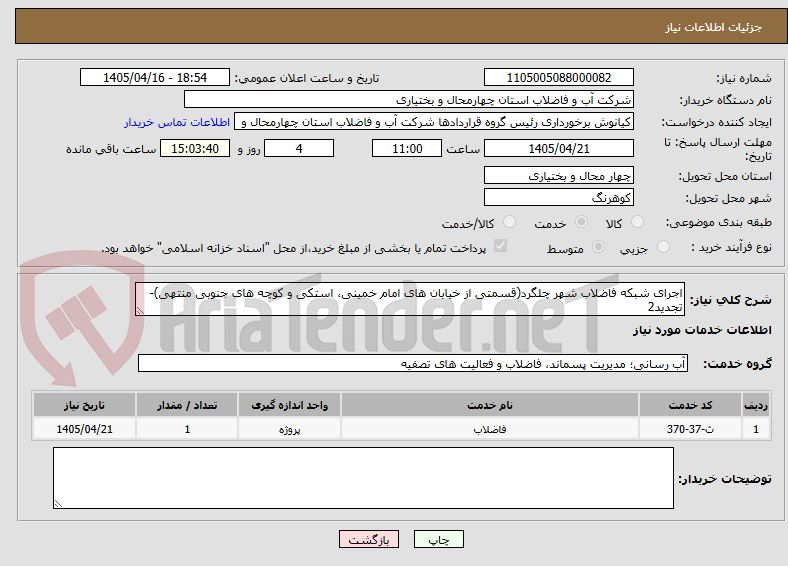Click the unit cell پروژه
This screenshot has height=566, width=788.
(x=289, y=429)
